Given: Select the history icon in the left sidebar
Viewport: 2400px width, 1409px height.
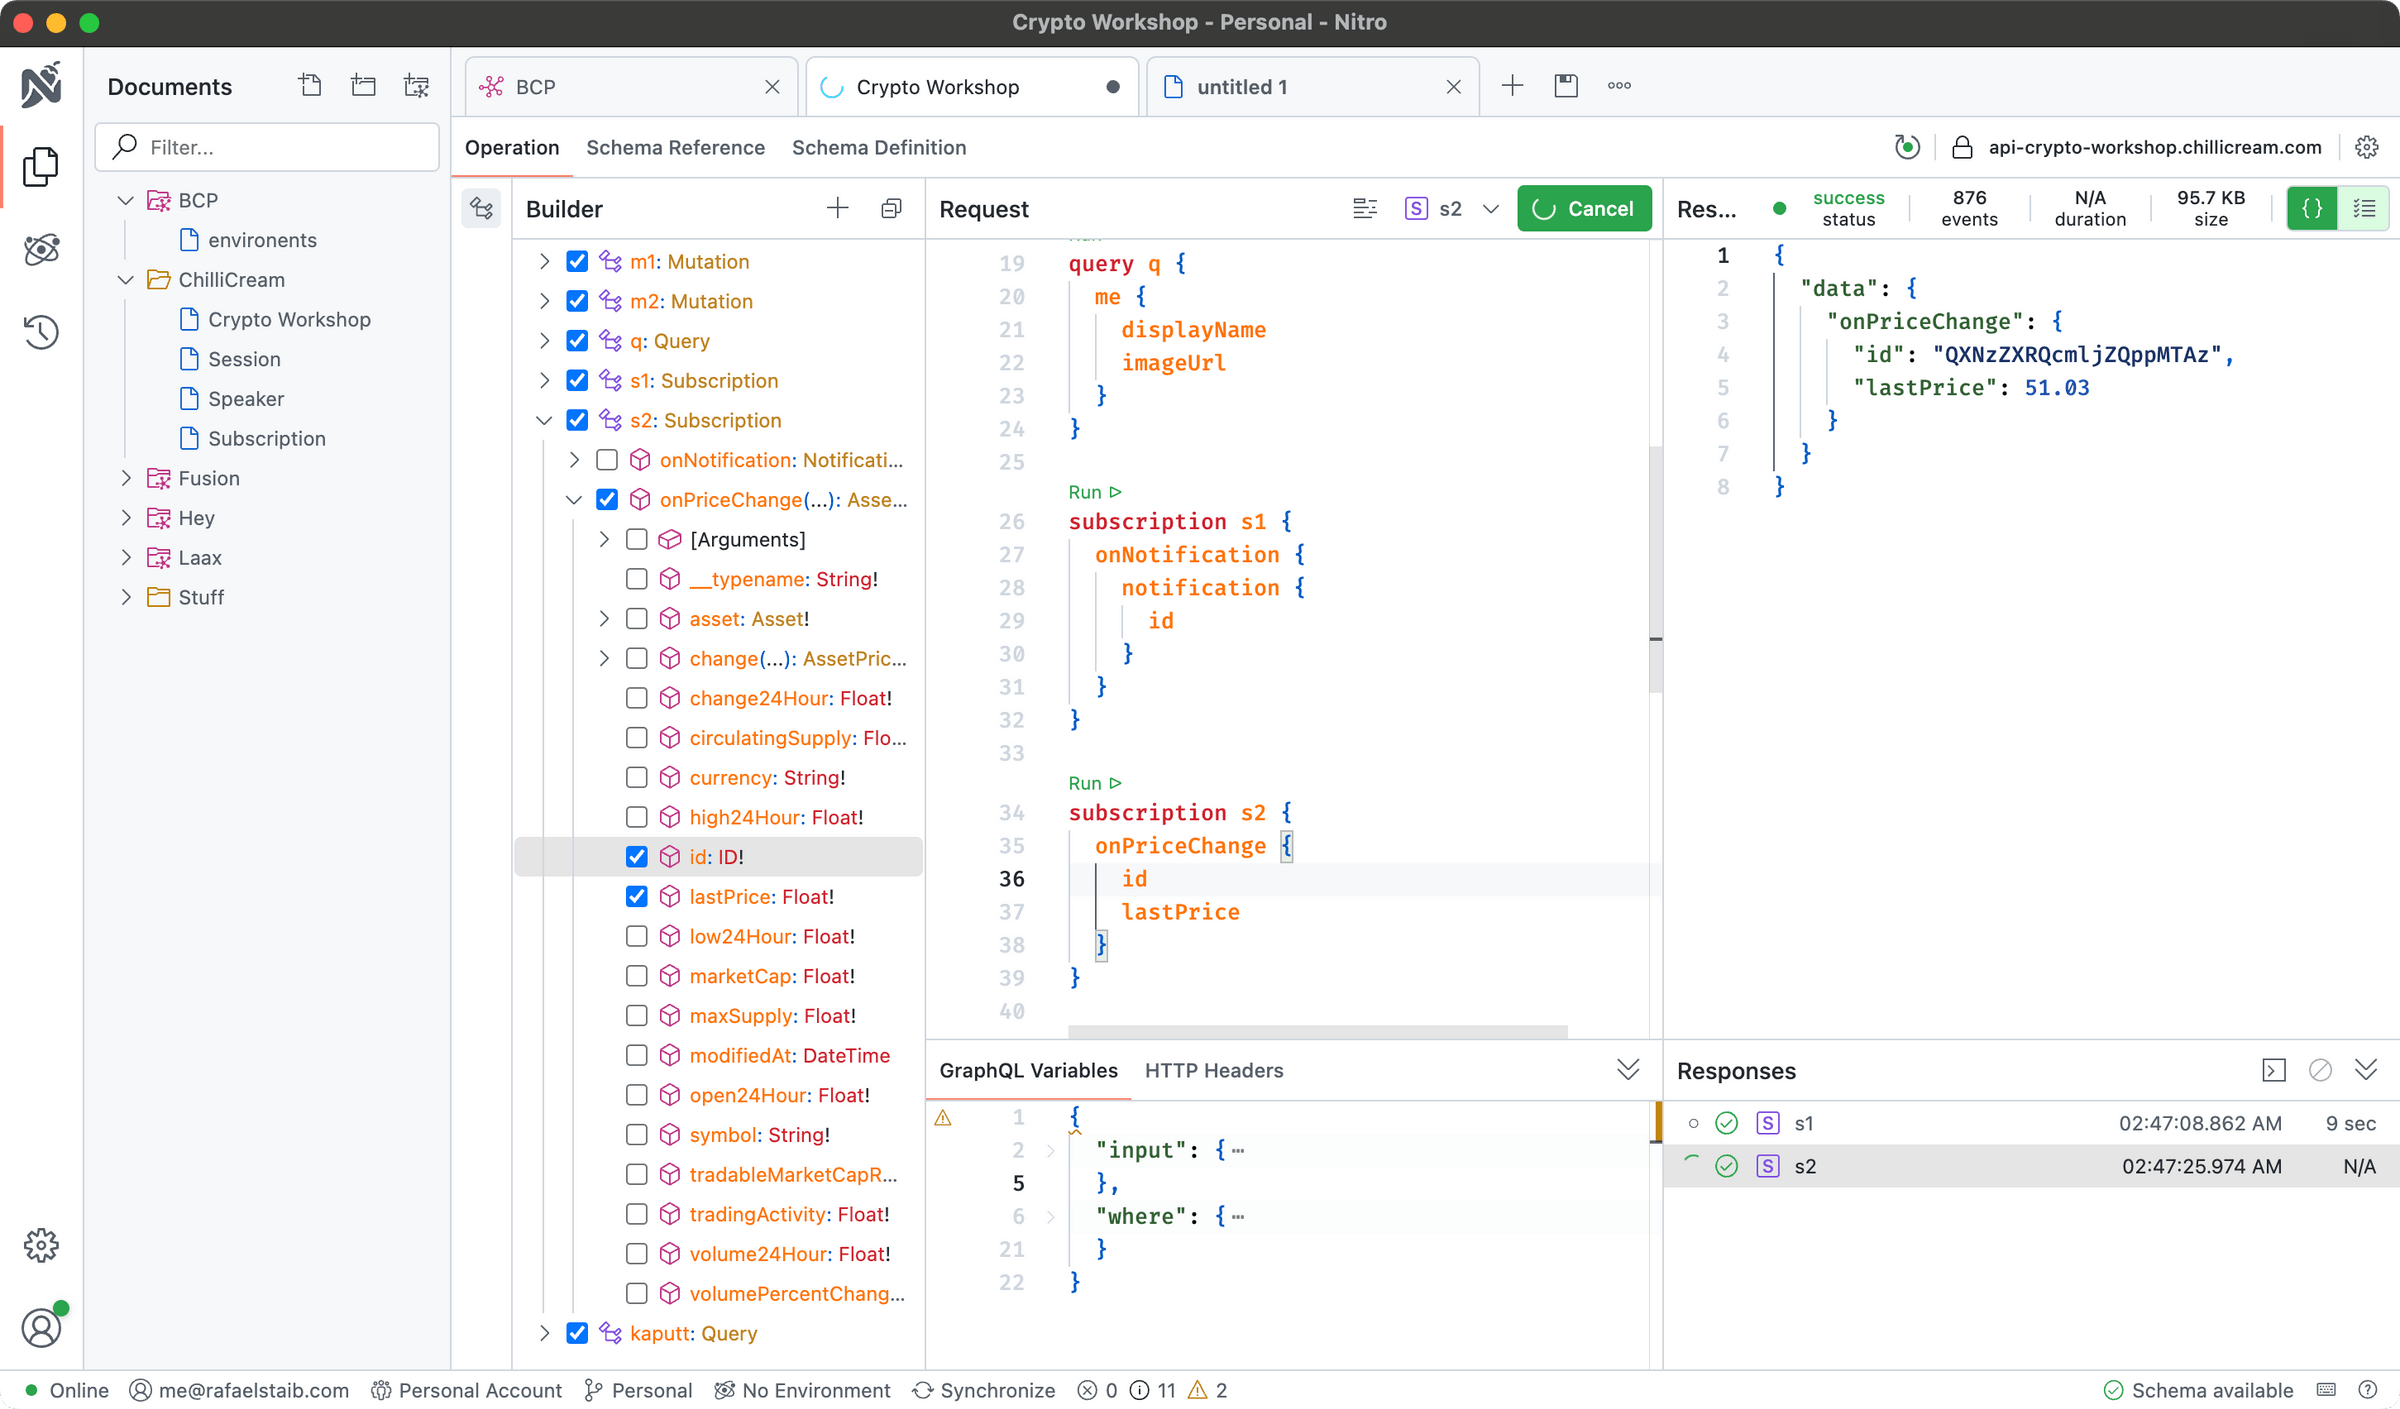Looking at the screenshot, I should [x=41, y=332].
